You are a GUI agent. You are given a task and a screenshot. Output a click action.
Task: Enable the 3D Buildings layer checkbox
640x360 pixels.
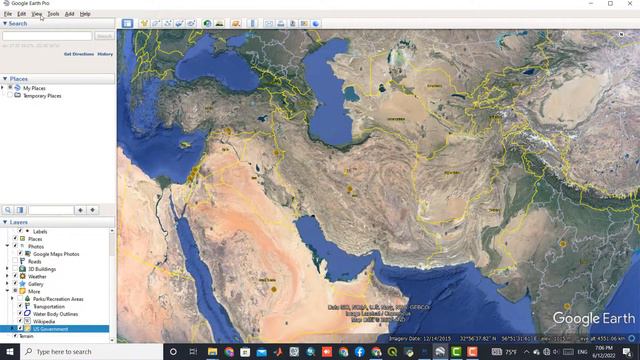click(x=15, y=269)
